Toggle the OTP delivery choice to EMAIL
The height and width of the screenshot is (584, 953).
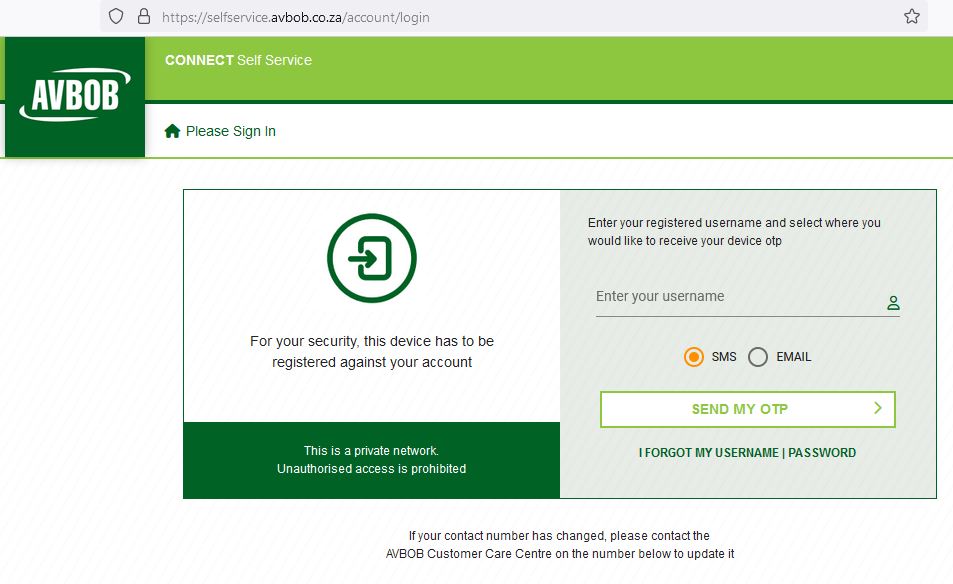click(x=758, y=357)
